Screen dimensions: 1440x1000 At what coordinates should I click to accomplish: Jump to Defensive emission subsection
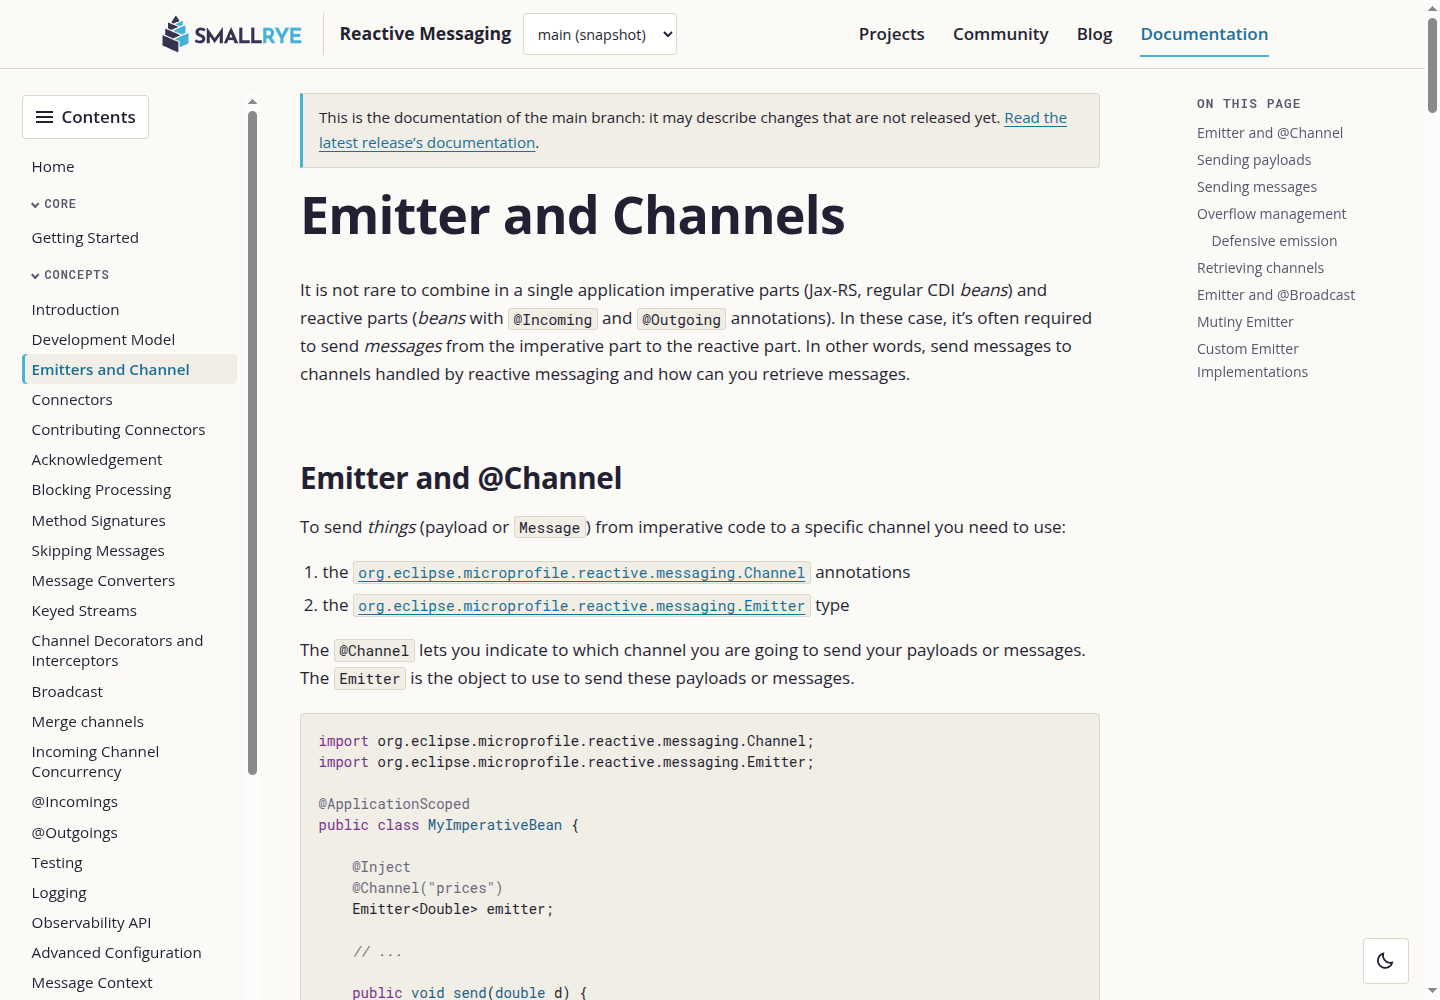click(1274, 241)
